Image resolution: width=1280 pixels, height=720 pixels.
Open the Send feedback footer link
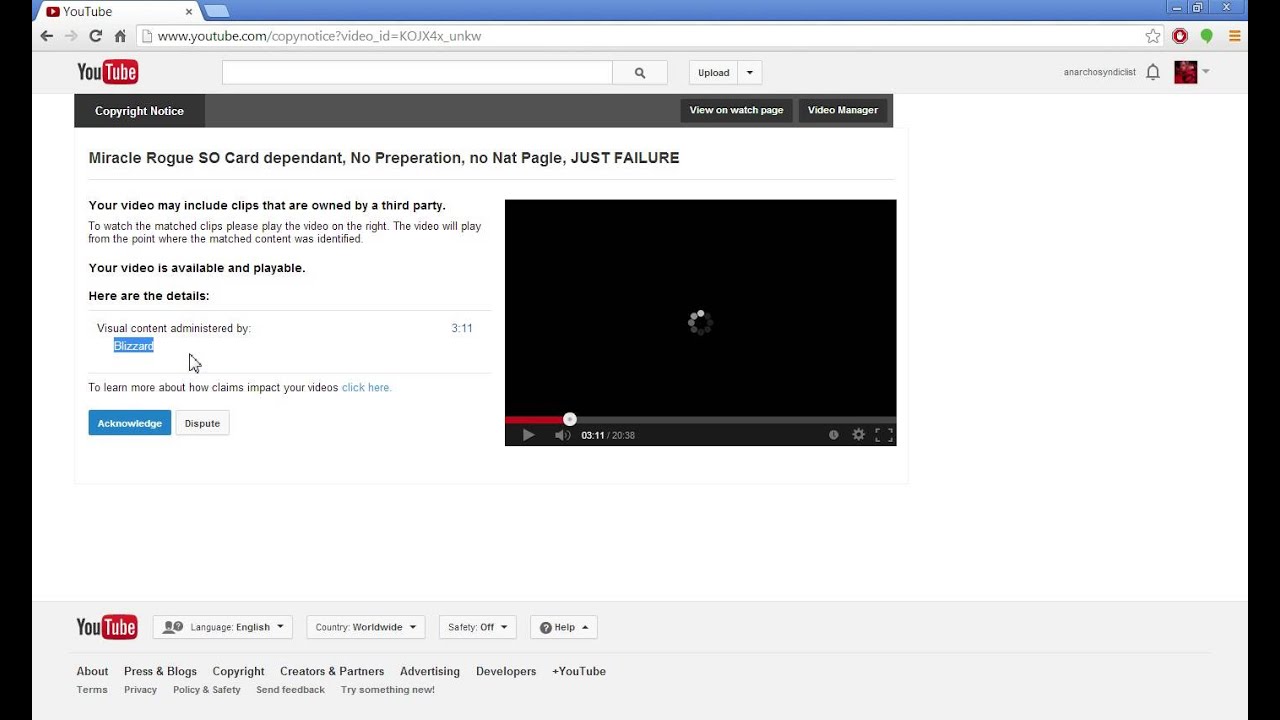[290, 690]
